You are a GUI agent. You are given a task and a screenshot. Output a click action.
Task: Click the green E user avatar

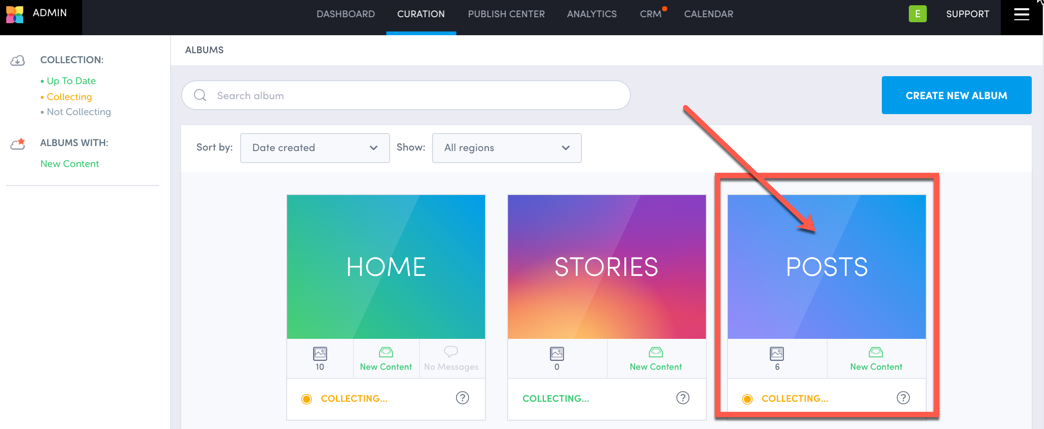click(x=917, y=14)
